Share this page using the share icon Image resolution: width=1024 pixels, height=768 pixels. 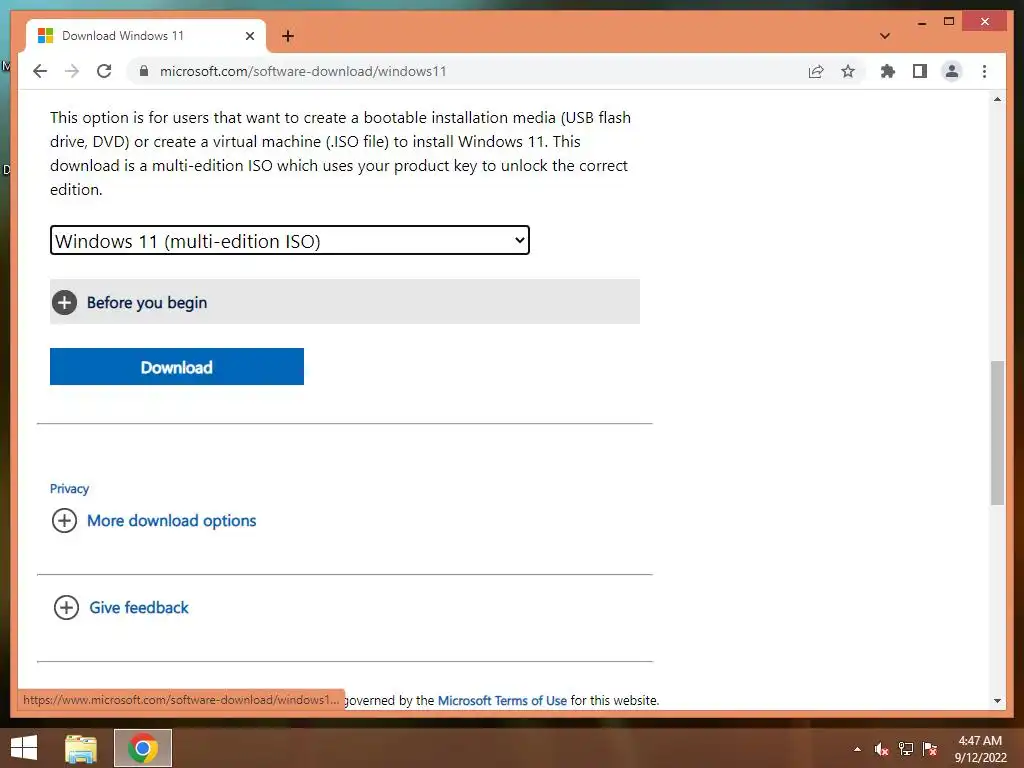(816, 71)
